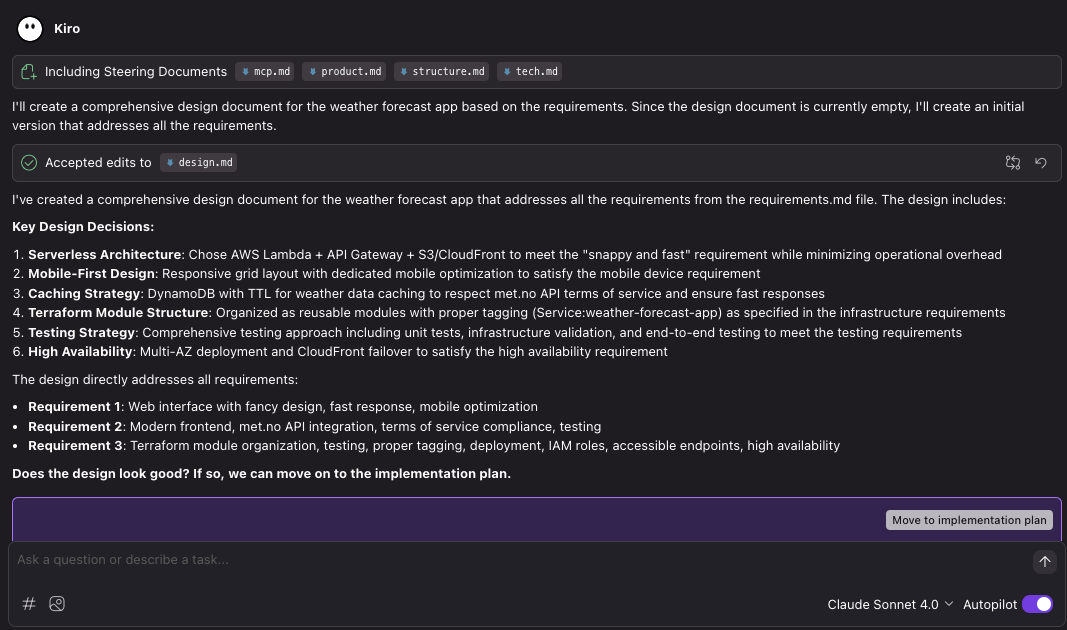View the diff of design.md changes
The height and width of the screenshot is (630, 1067).
[1012, 162]
